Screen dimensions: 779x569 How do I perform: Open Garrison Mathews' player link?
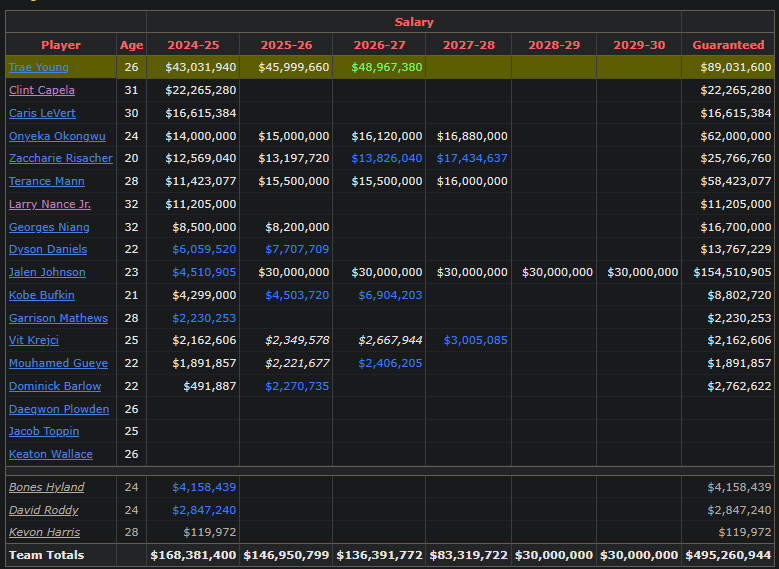click(58, 318)
